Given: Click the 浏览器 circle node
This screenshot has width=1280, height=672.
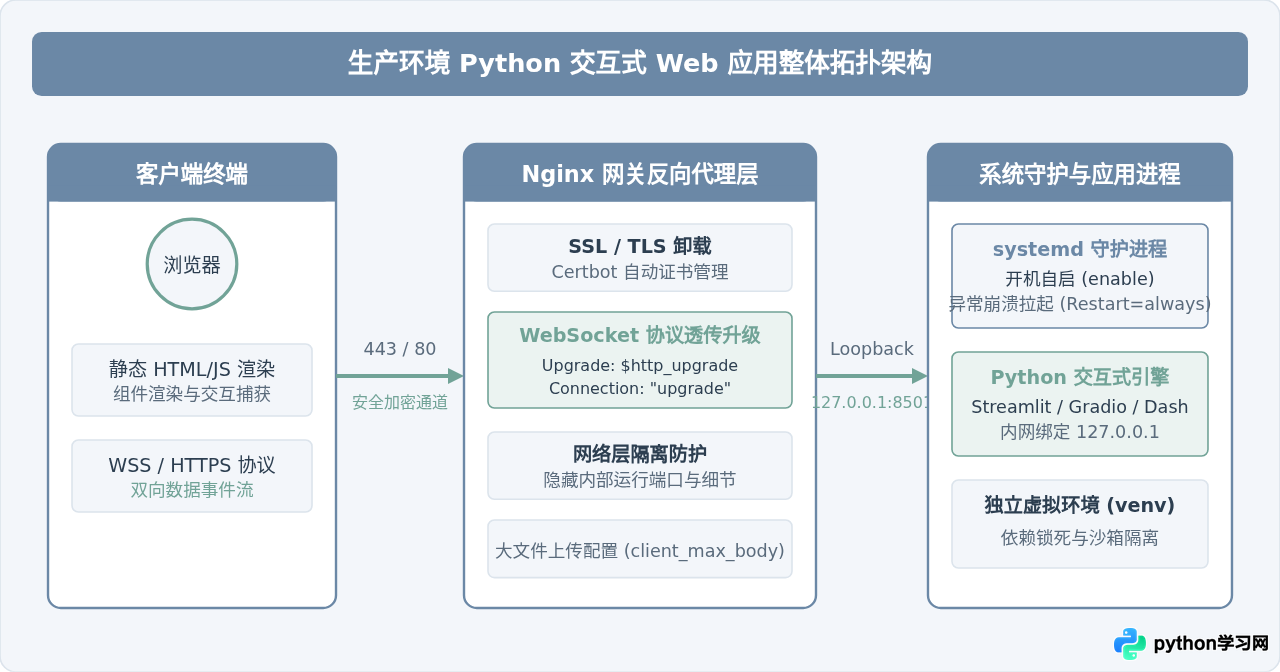Looking at the screenshot, I should (x=192, y=264).
